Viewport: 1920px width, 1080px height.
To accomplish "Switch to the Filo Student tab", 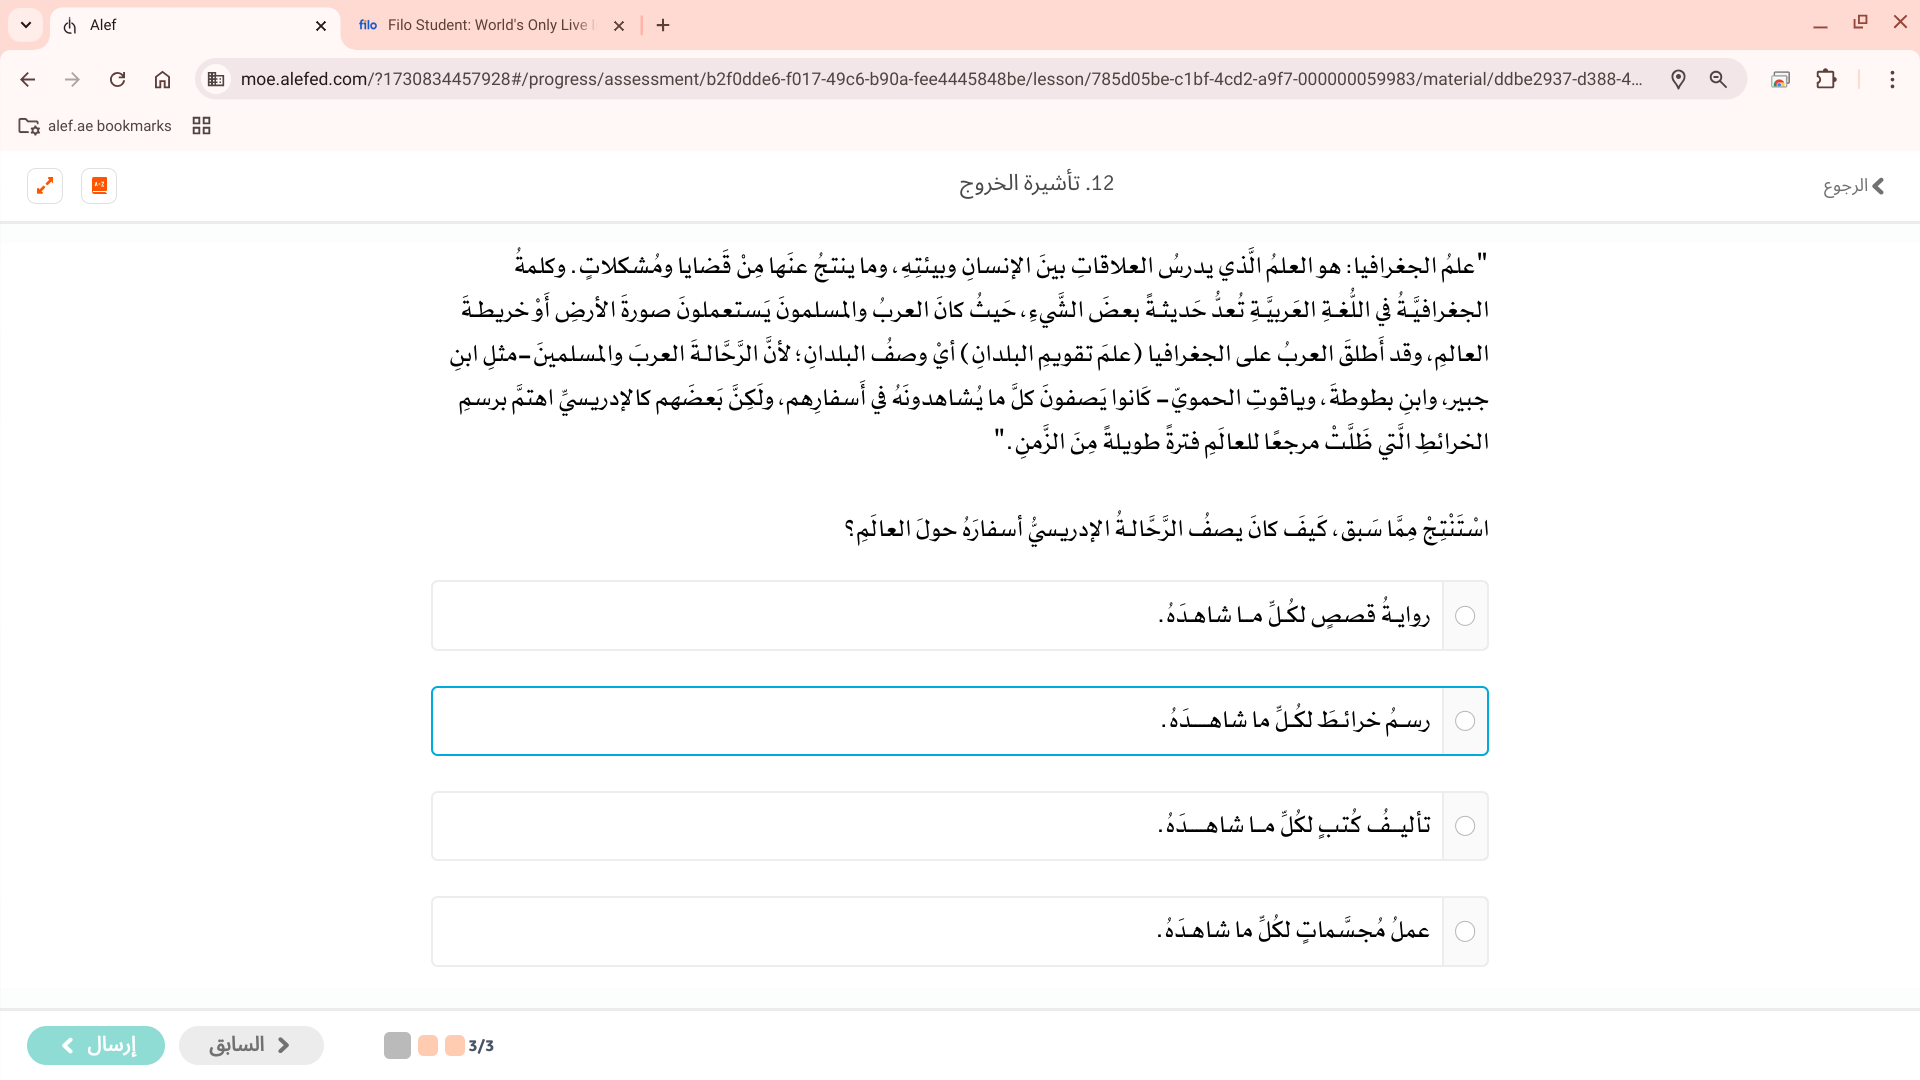I will click(490, 26).
